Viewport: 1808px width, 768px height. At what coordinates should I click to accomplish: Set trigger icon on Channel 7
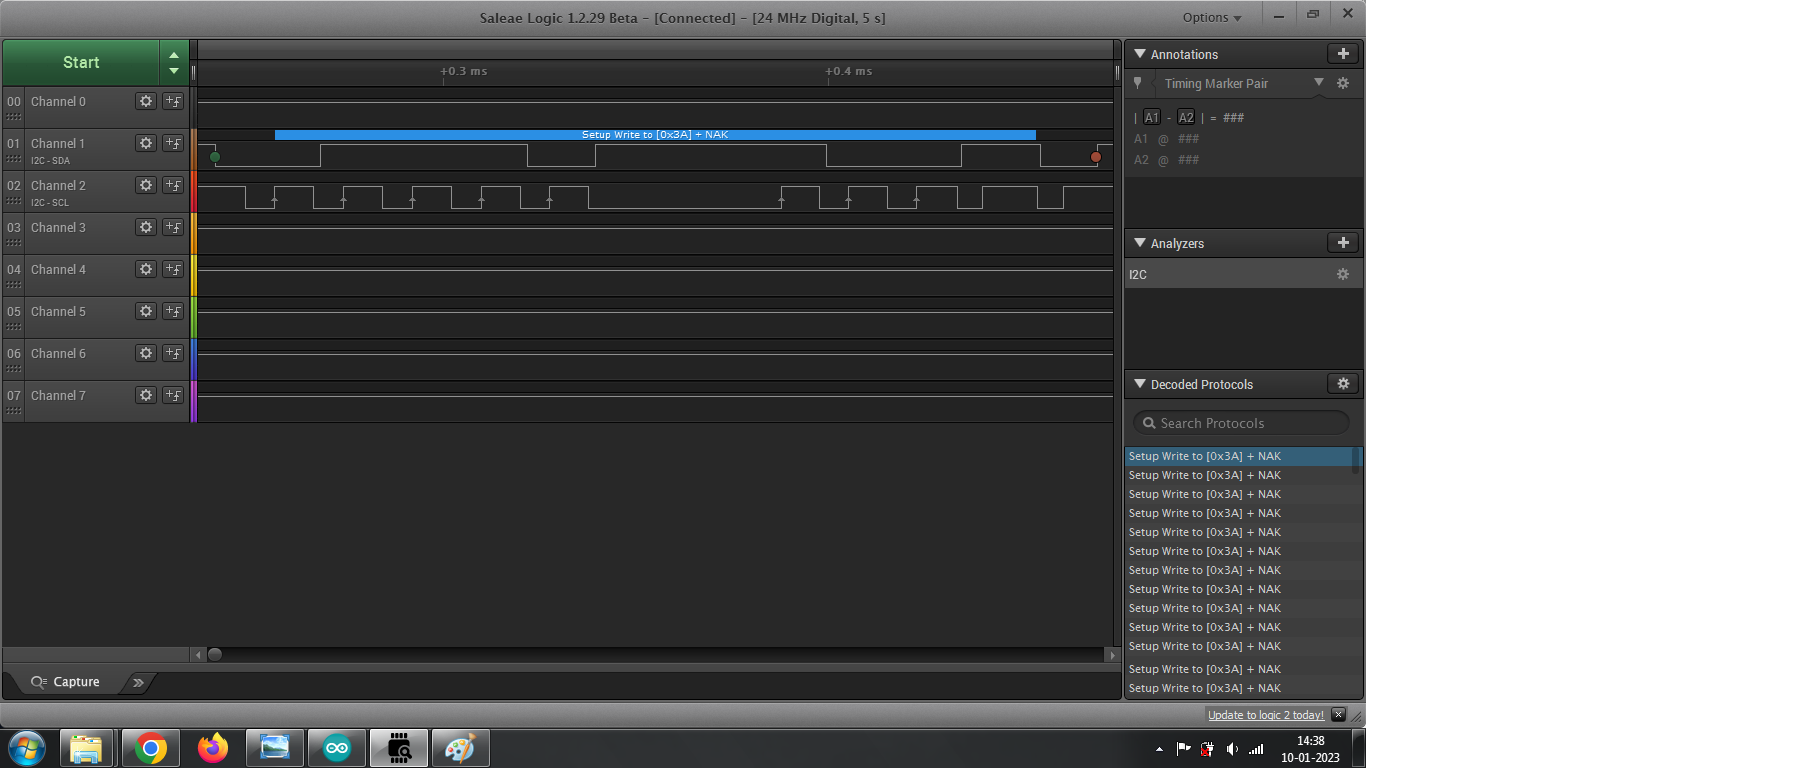pyautogui.click(x=173, y=395)
